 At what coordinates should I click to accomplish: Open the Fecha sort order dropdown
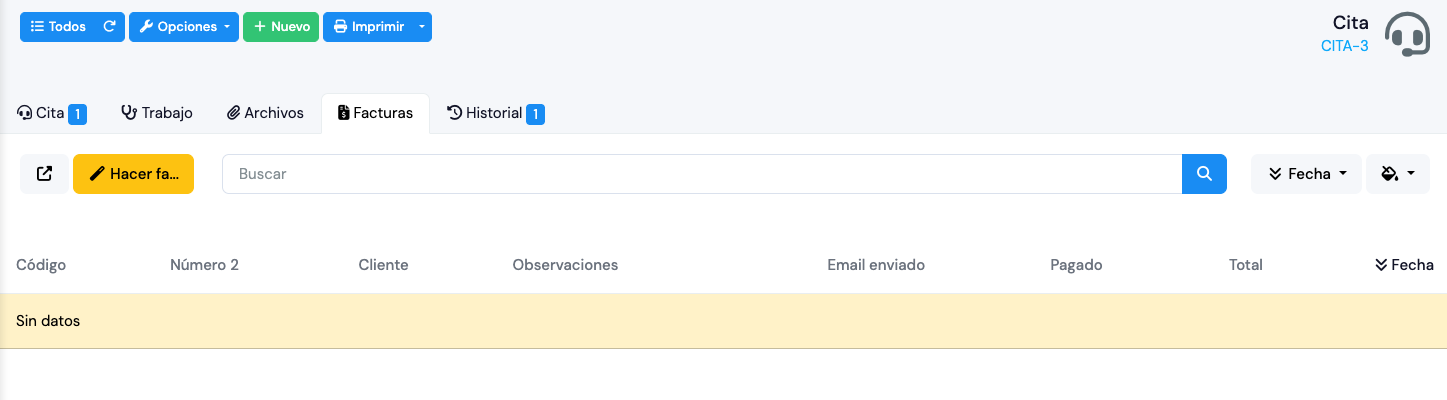point(1306,174)
